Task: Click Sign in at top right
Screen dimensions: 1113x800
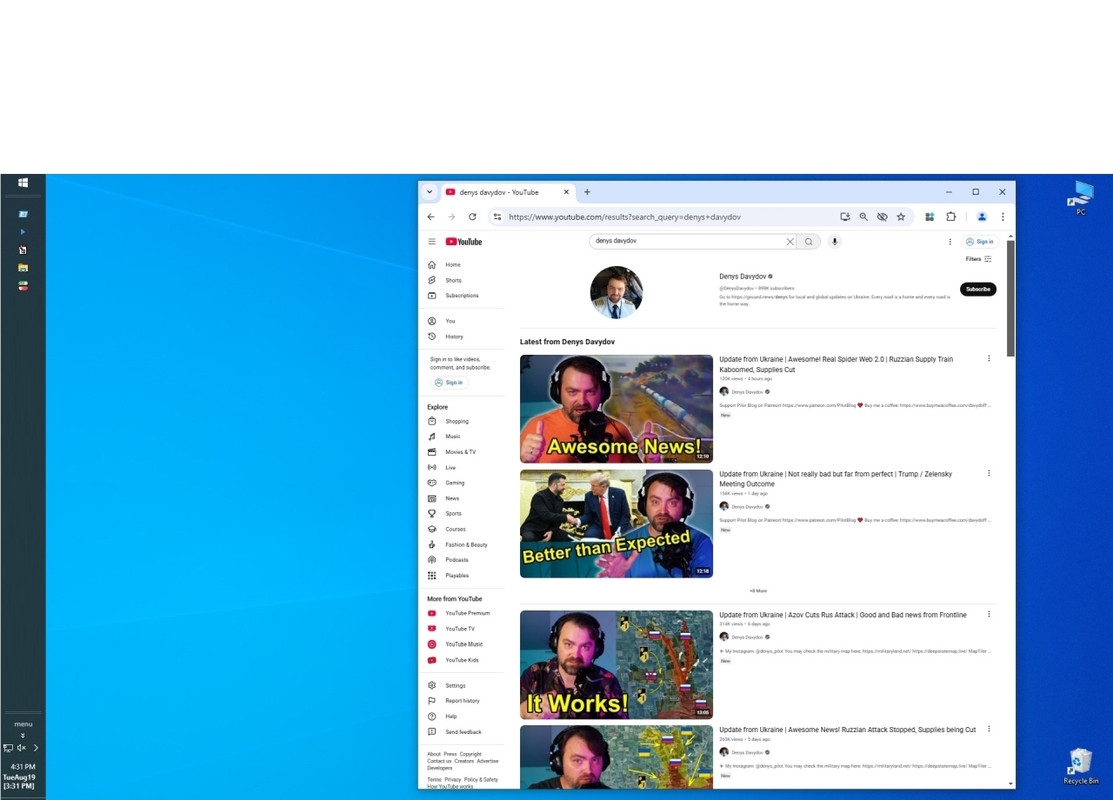Action: pos(980,241)
